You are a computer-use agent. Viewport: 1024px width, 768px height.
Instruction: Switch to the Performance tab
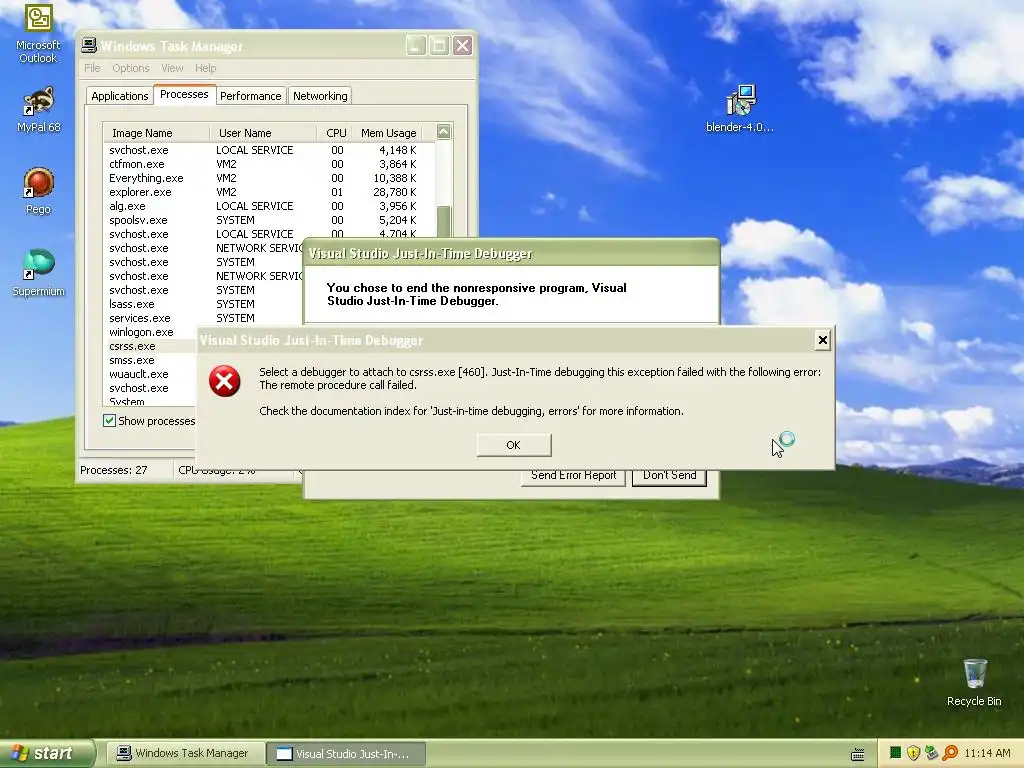pos(251,96)
